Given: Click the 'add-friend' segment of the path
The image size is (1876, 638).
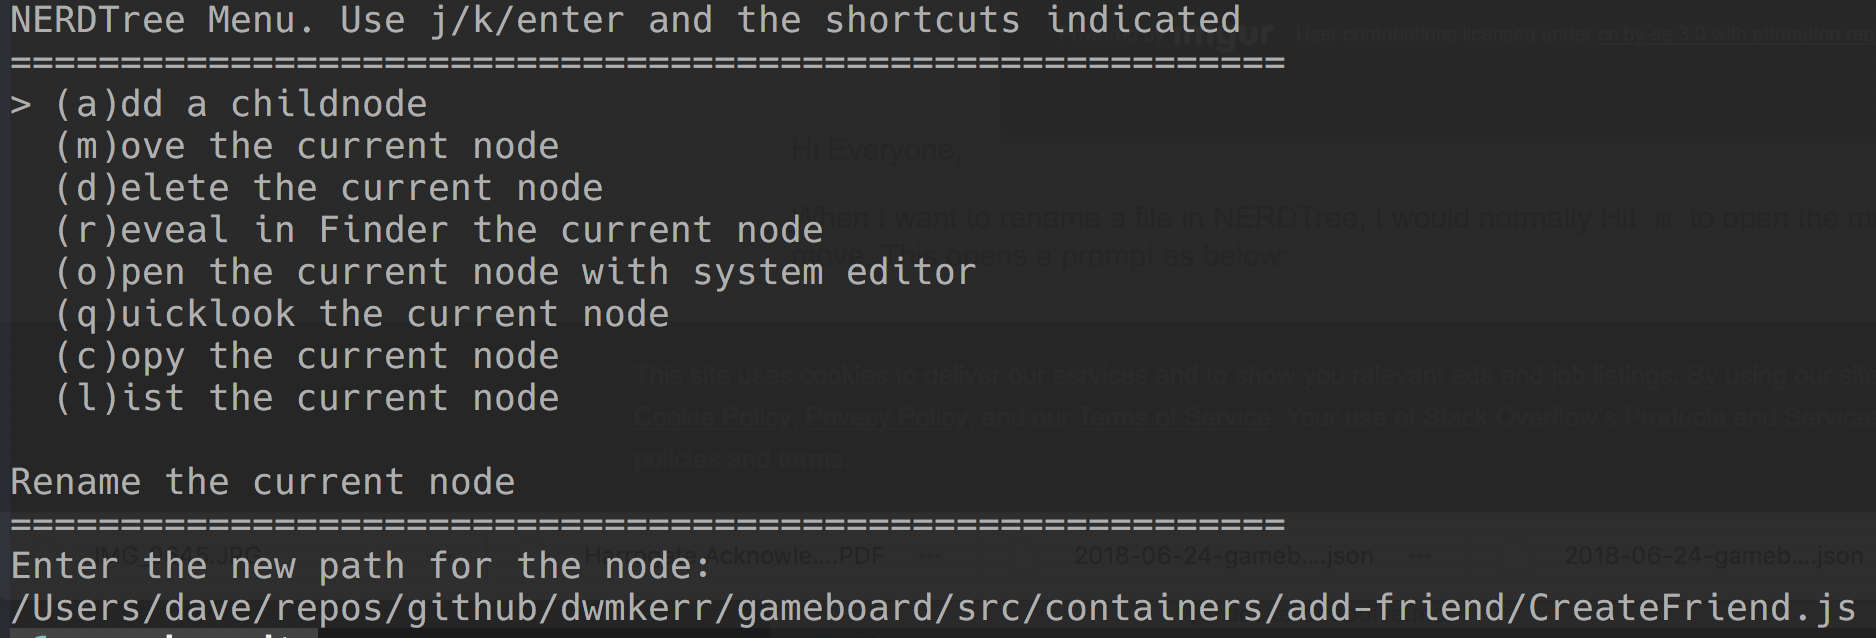Looking at the screenshot, I should point(1395,608).
